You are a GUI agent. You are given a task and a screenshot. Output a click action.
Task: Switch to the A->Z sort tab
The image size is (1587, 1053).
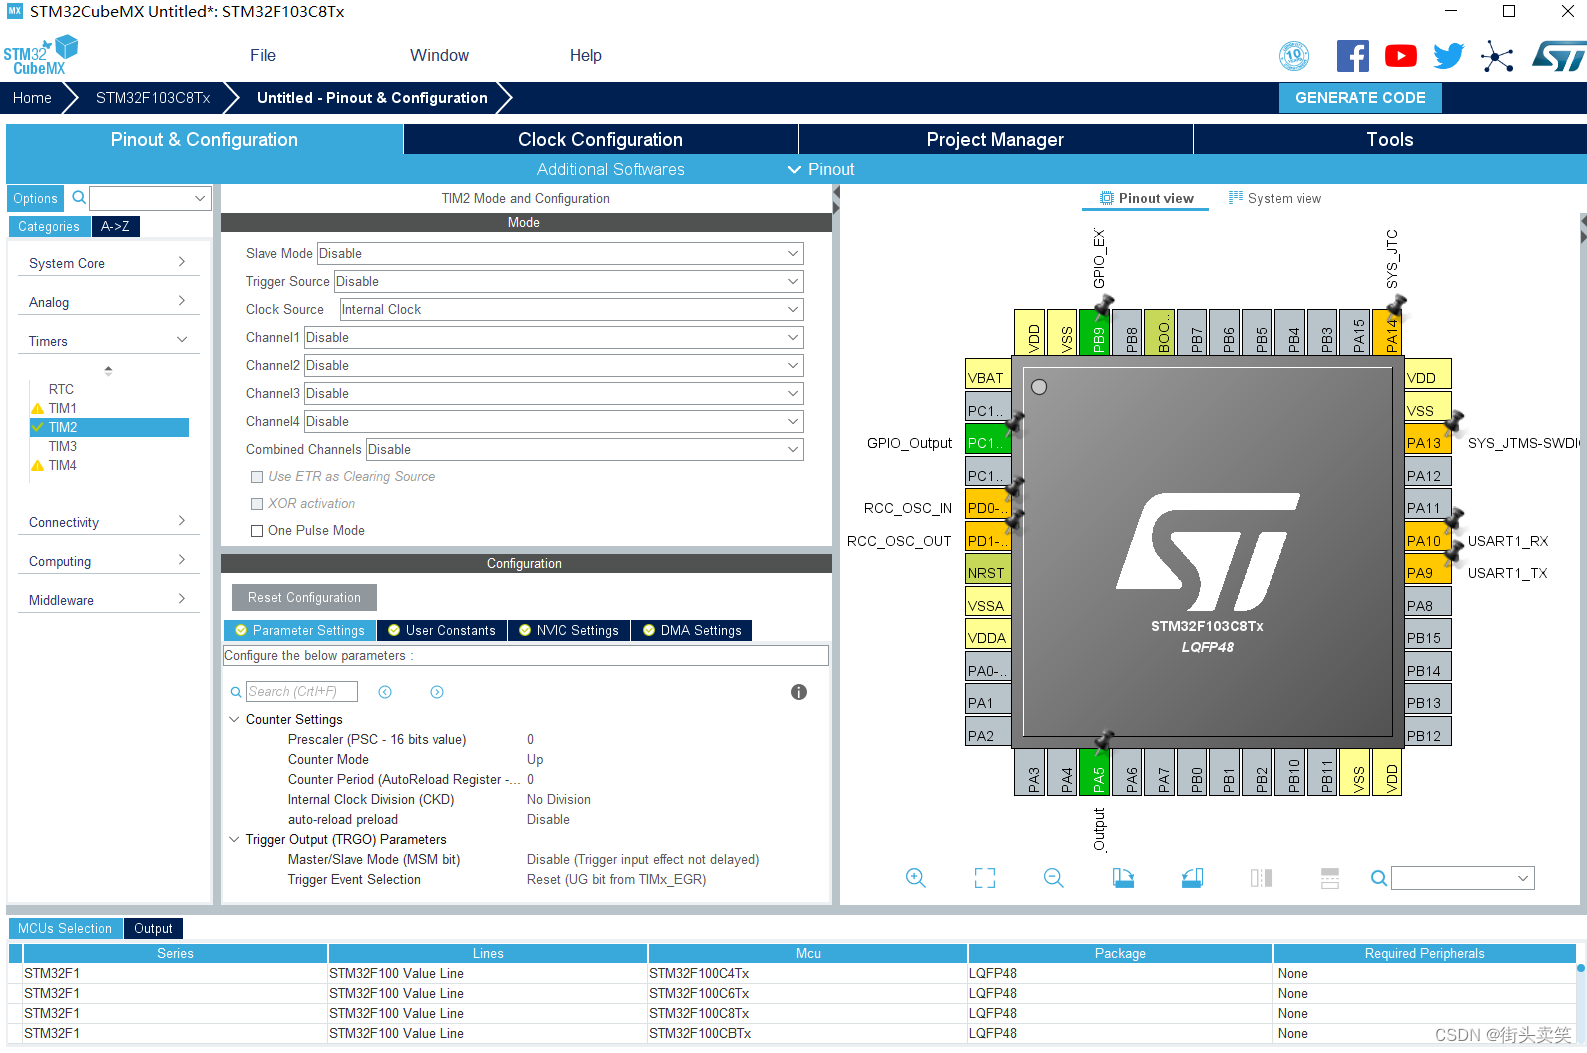pyautogui.click(x=115, y=226)
